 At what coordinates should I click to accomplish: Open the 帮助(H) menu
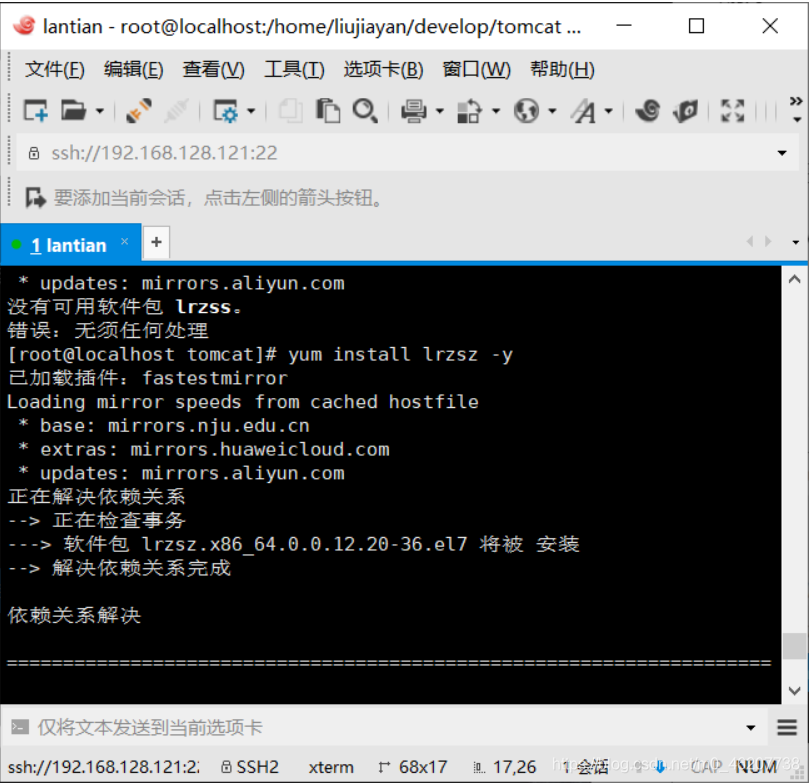coord(562,69)
